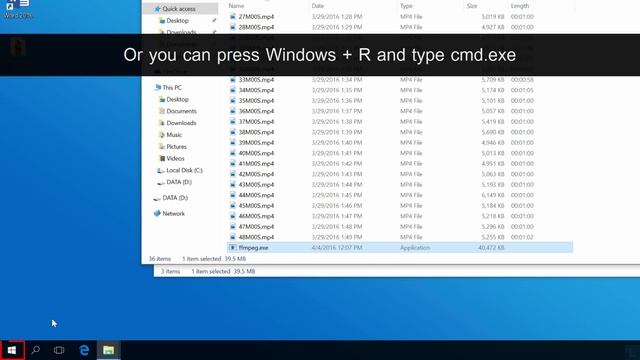Click the file icon beside 40M00S.mp4
Viewport: 640px width, 360px height.
(x=232, y=153)
